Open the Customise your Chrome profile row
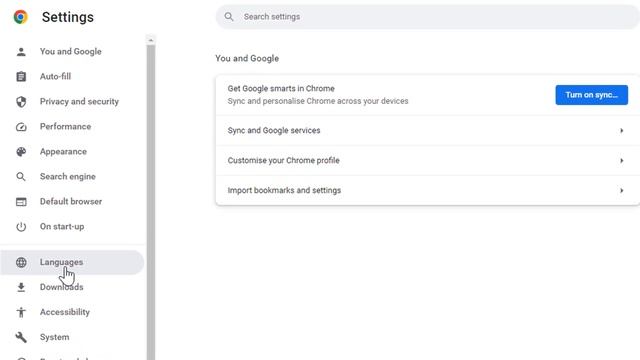Image resolution: width=640 pixels, height=360 pixels. click(x=427, y=161)
